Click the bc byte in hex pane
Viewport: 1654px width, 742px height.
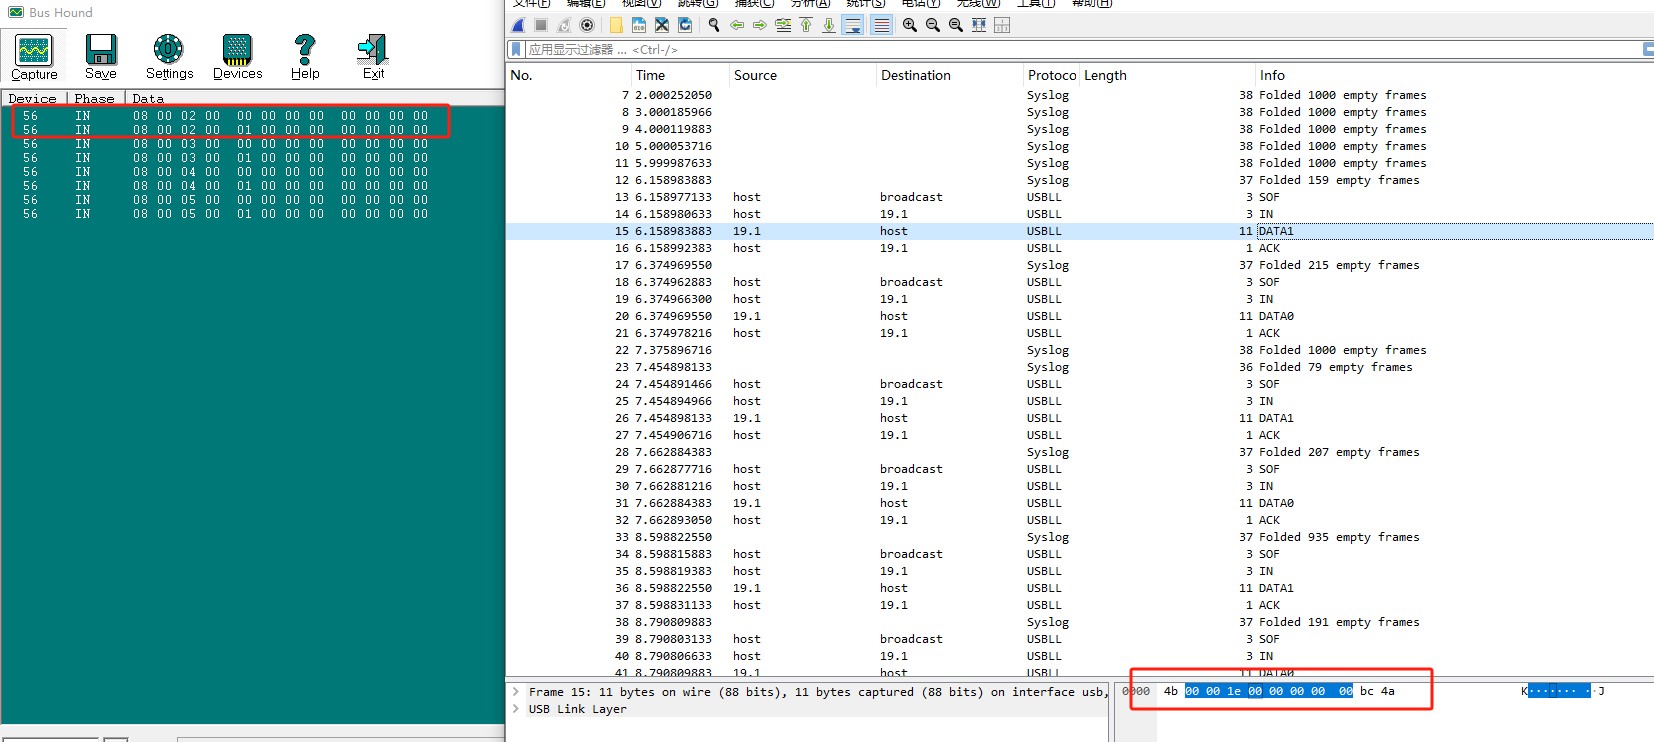point(1367,691)
